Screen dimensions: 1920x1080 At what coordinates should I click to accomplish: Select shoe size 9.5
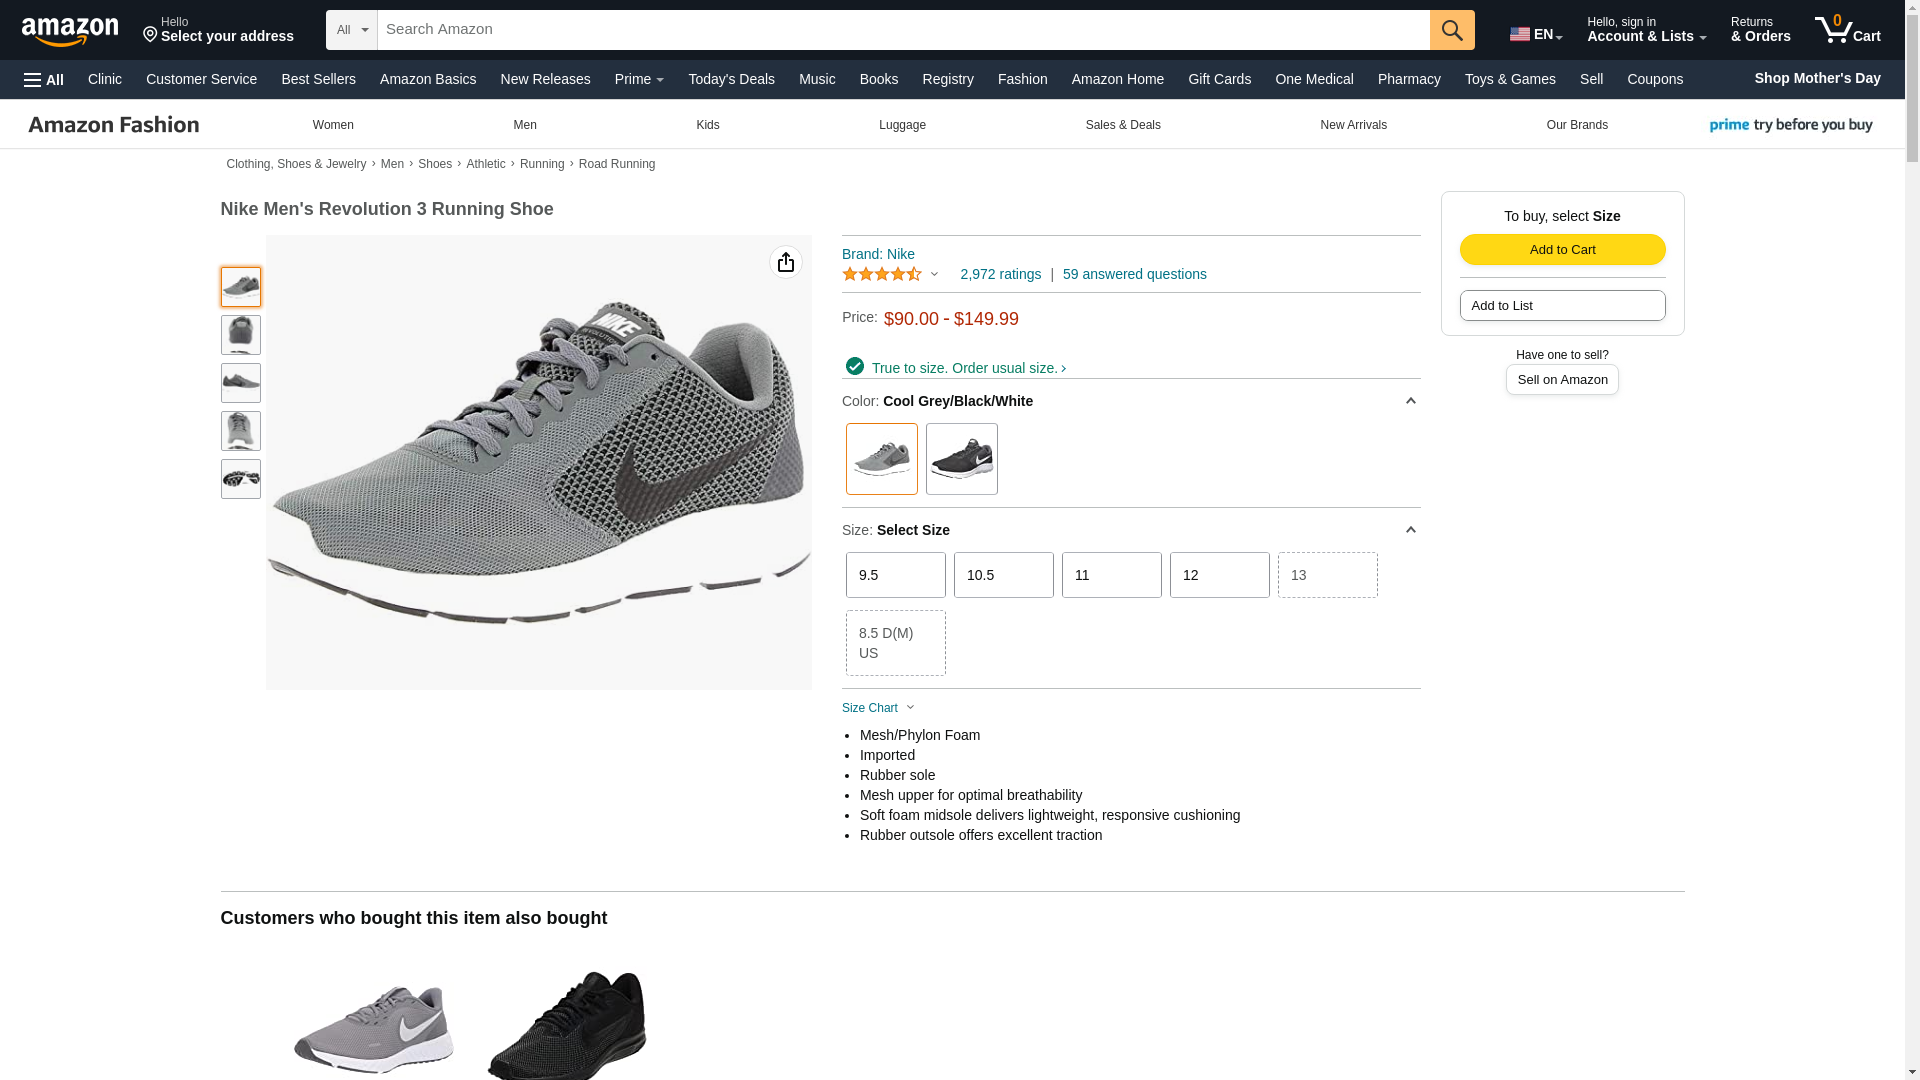[896, 575]
